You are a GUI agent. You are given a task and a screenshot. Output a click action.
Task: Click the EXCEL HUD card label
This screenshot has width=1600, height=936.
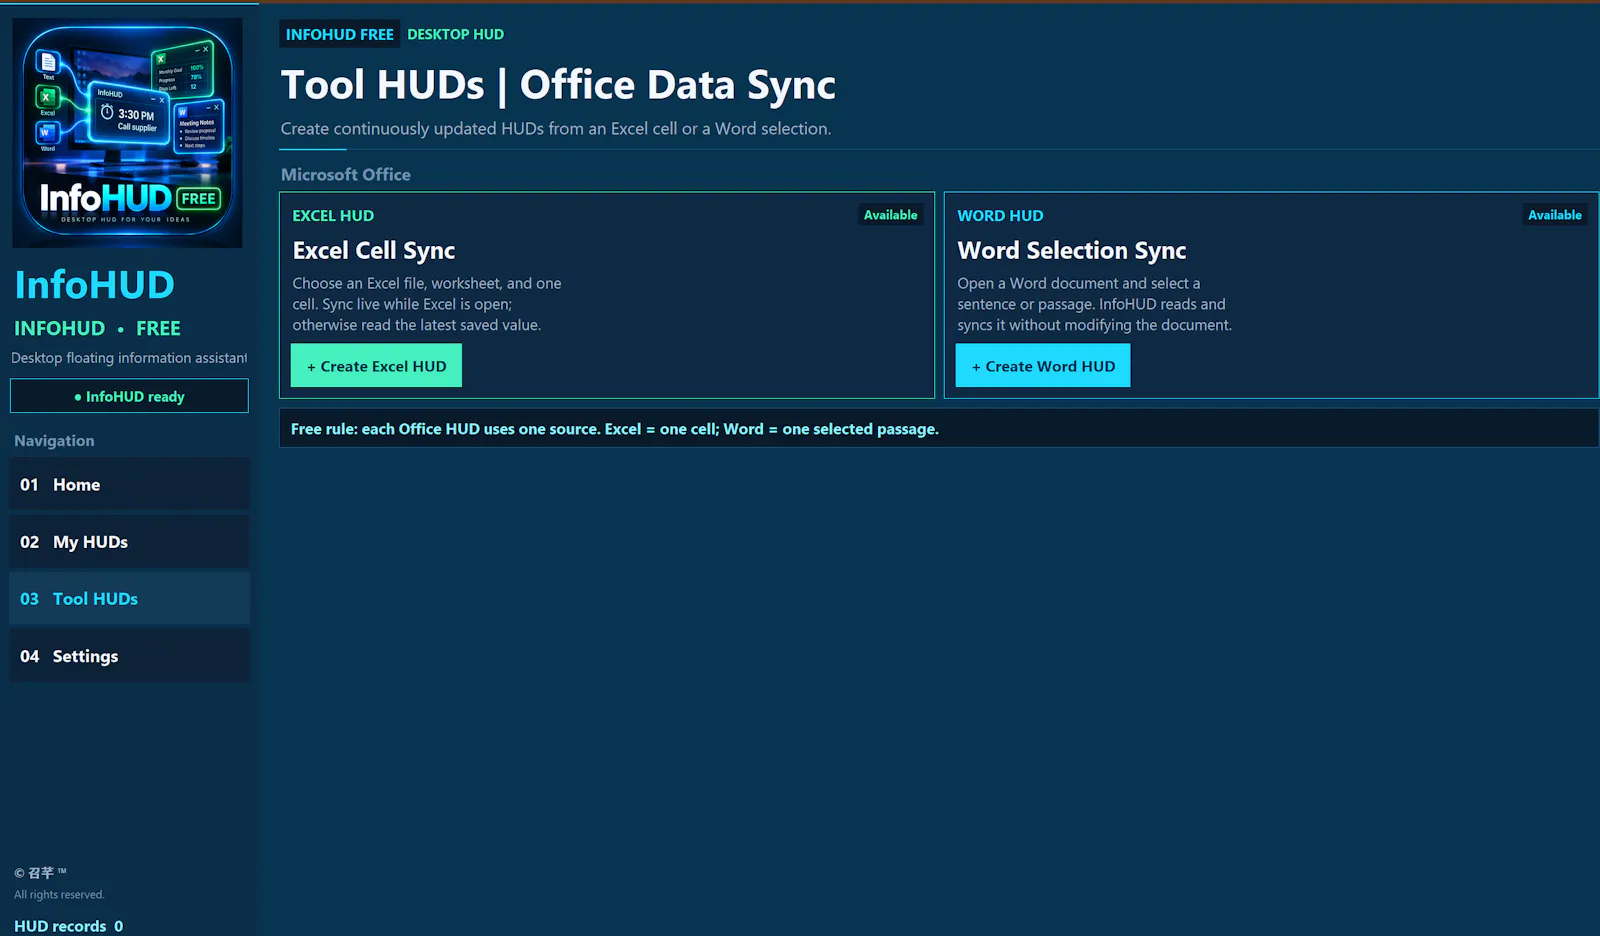pyautogui.click(x=333, y=216)
